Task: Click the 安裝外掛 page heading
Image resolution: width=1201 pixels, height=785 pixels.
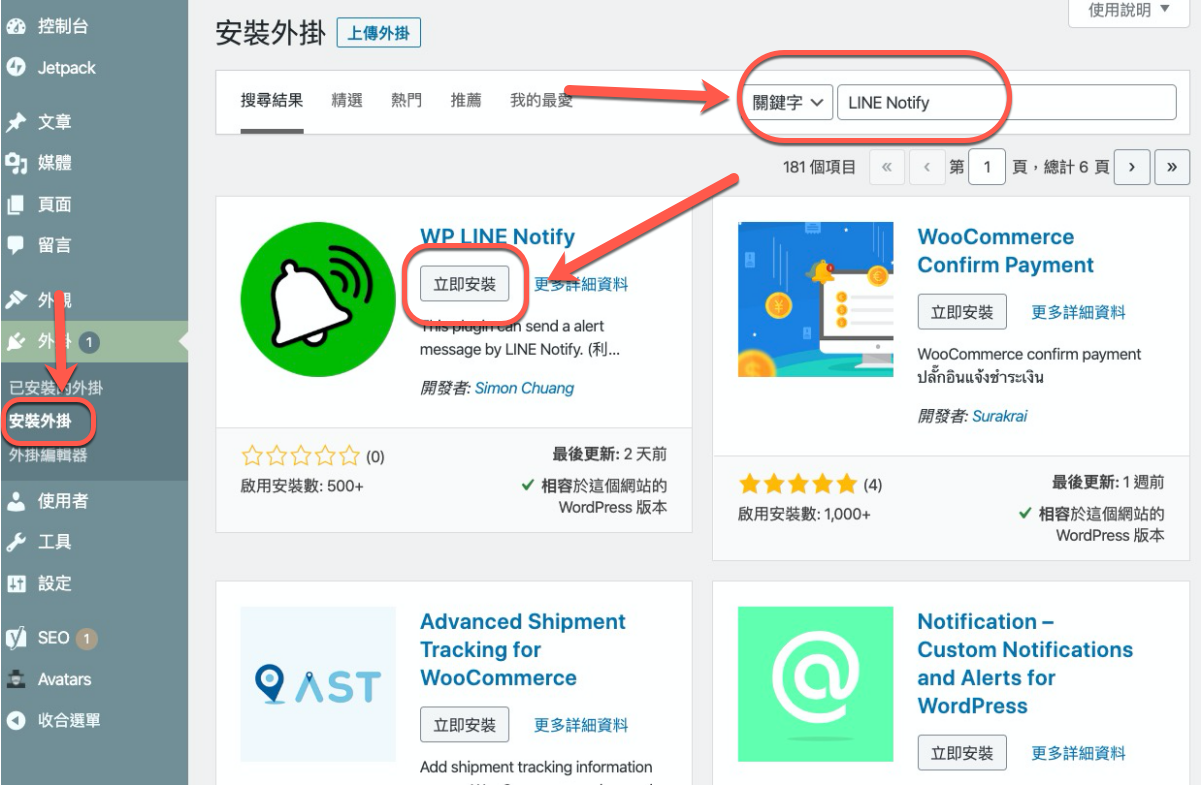Action: (x=271, y=32)
